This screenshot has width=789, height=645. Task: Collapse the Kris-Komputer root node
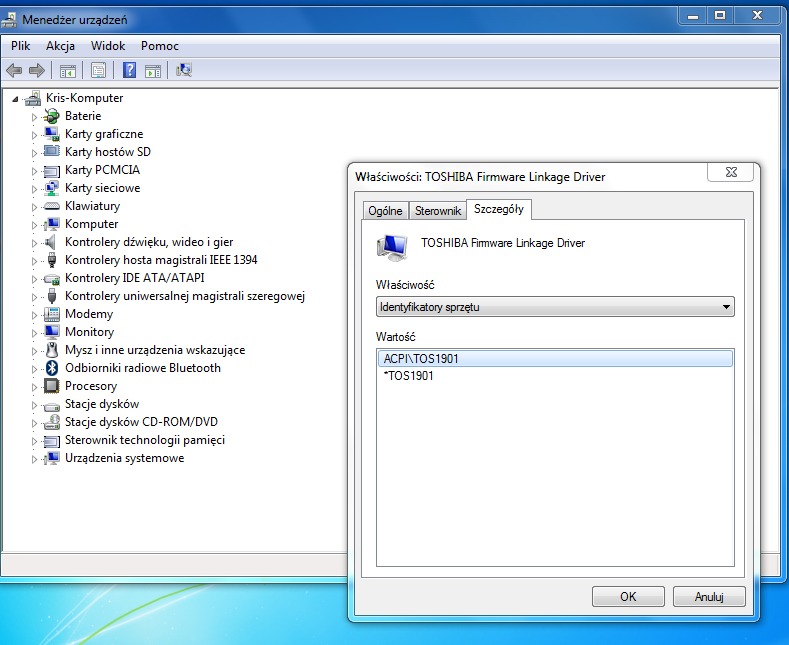(x=15, y=99)
